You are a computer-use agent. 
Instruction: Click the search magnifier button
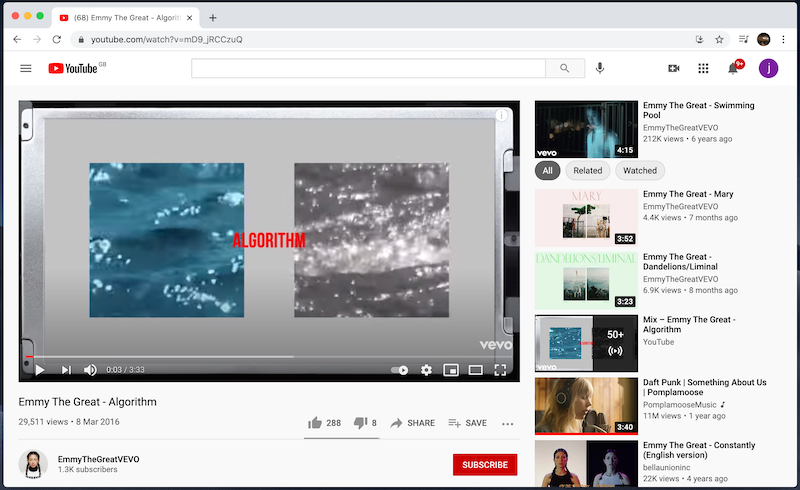pyautogui.click(x=565, y=68)
